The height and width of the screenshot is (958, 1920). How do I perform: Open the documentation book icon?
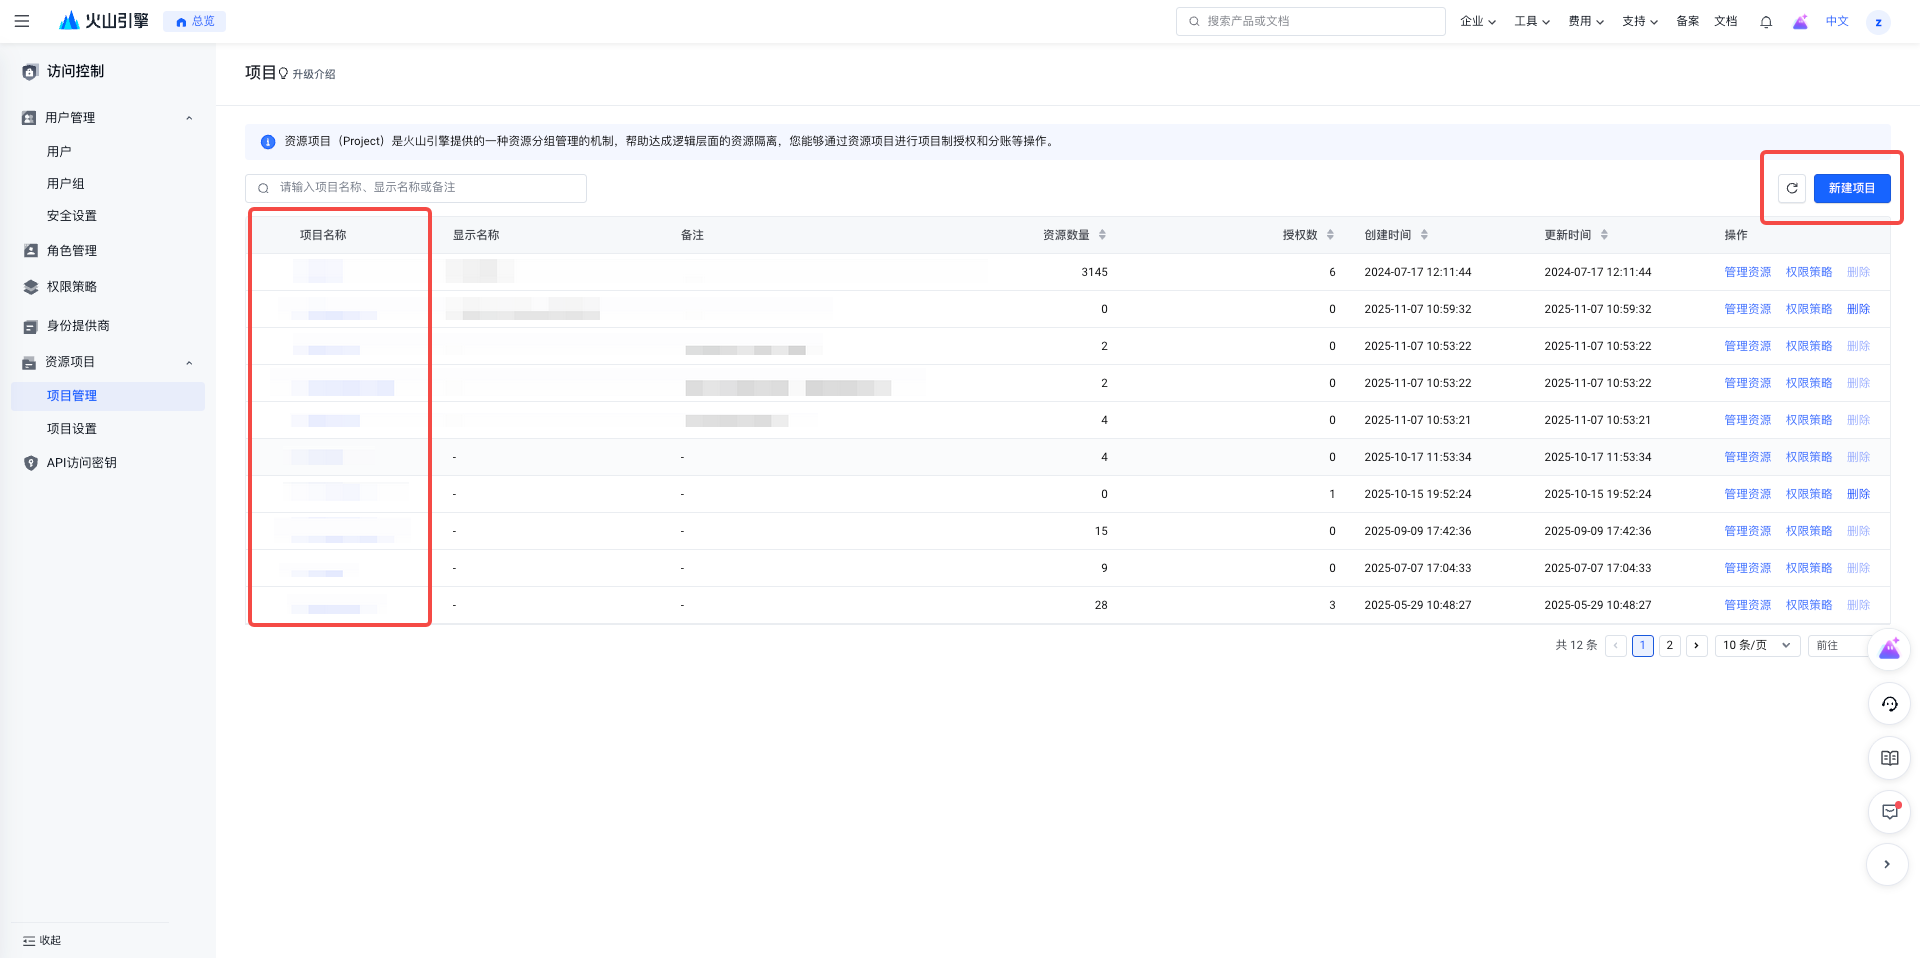tap(1889, 758)
